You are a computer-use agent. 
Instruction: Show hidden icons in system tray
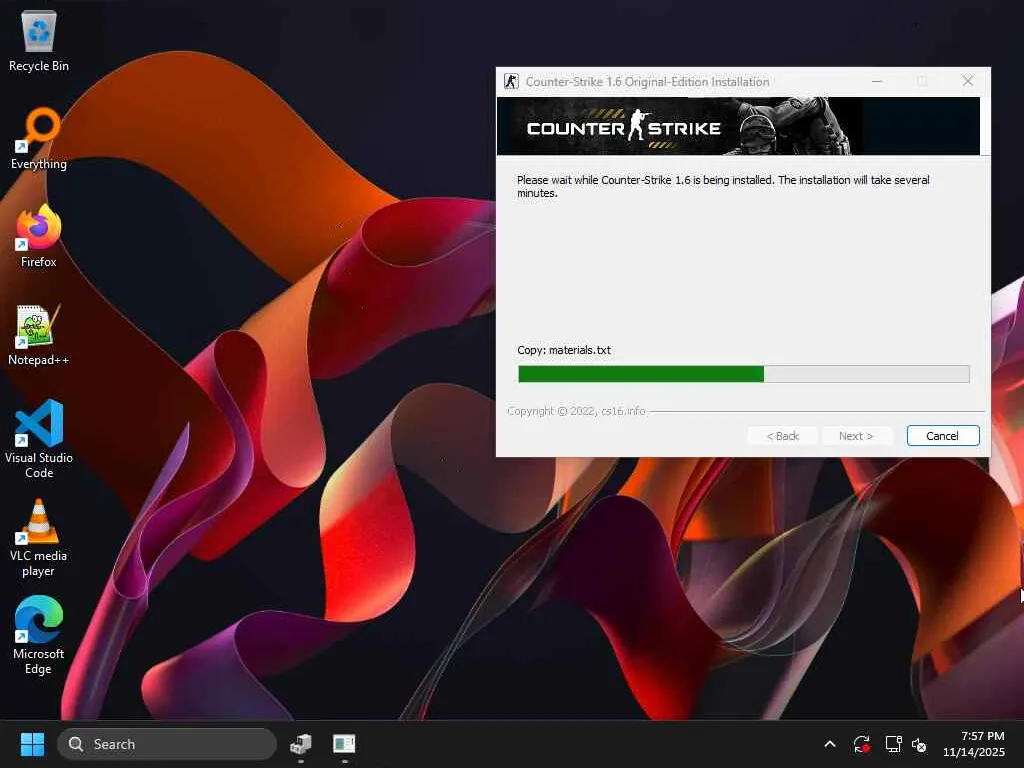(x=830, y=744)
